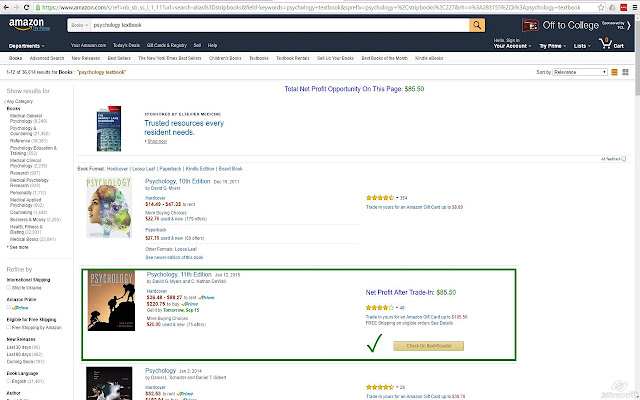Image resolution: width=640 pixels, height=400 pixels.
Task: Filter by Loose Leaf book format
Action: point(144,169)
